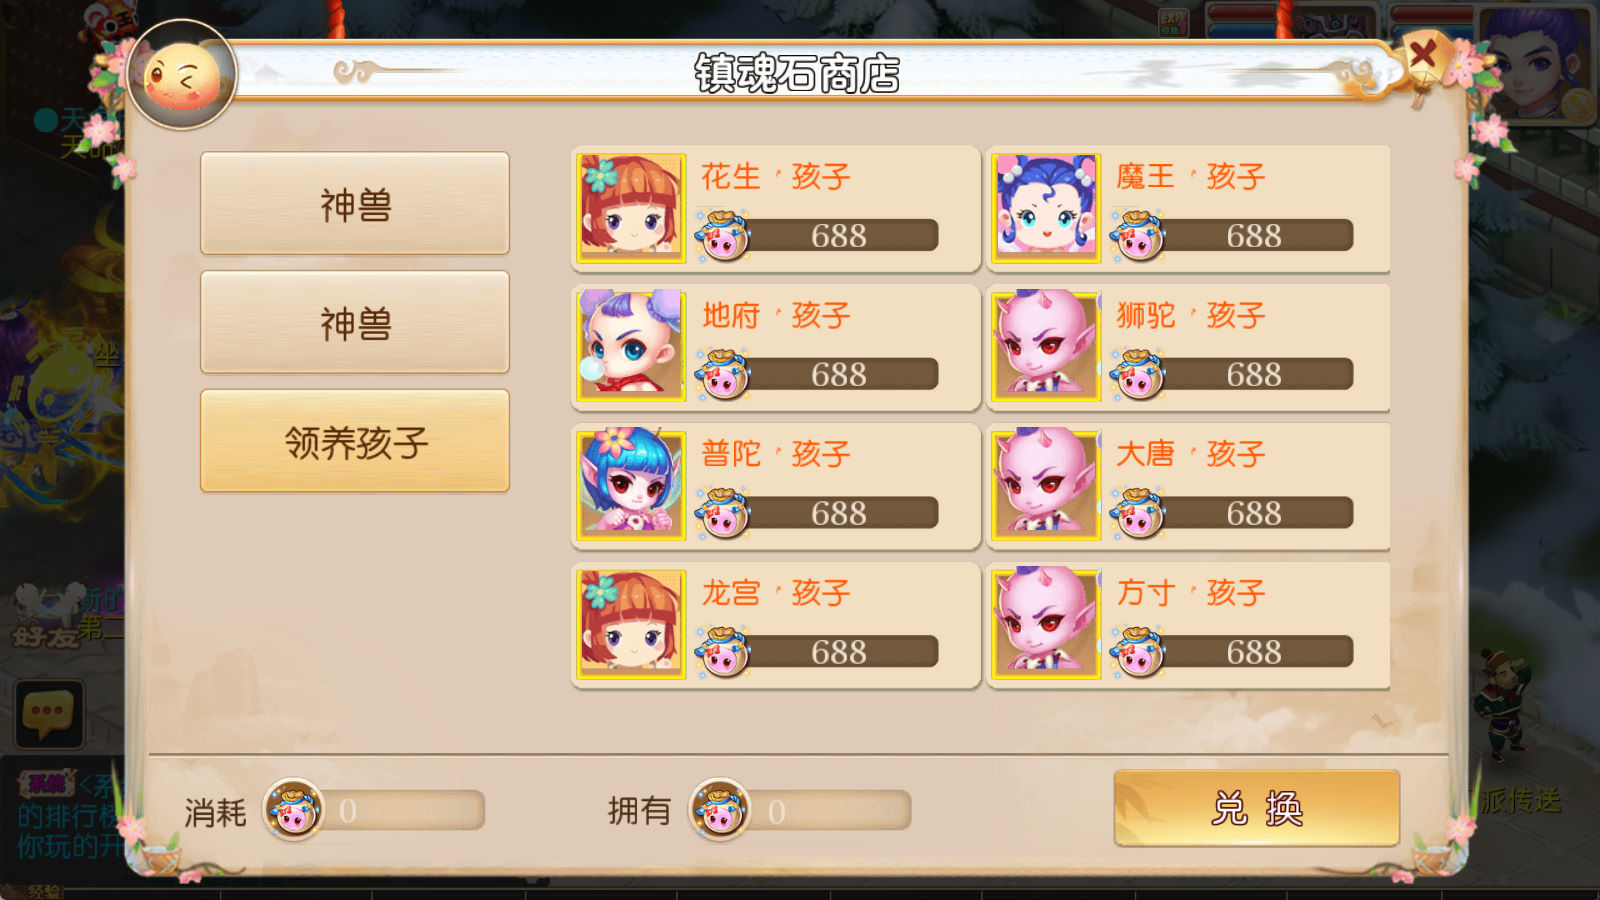
Task: Click the 花生 孩子 688 price bar
Action: (x=818, y=236)
